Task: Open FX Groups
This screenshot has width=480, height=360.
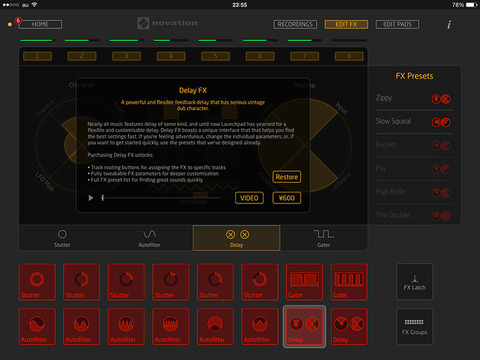Action: click(x=414, y=326)
